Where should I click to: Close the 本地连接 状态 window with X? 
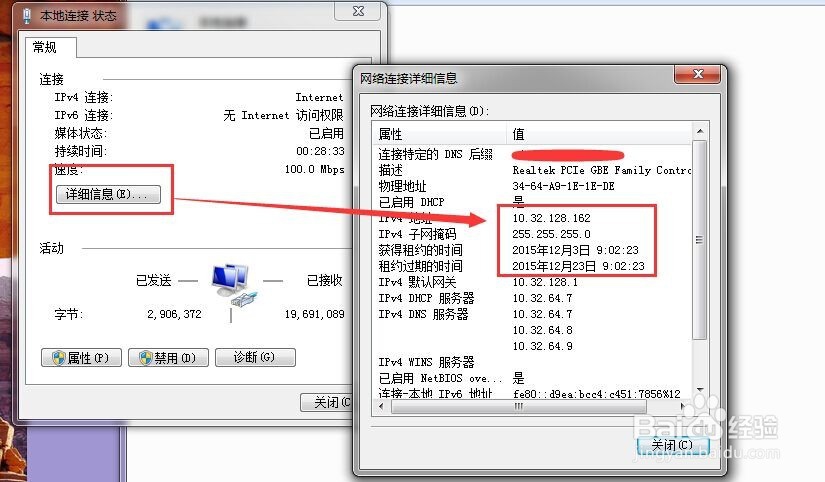coord(358,11)
